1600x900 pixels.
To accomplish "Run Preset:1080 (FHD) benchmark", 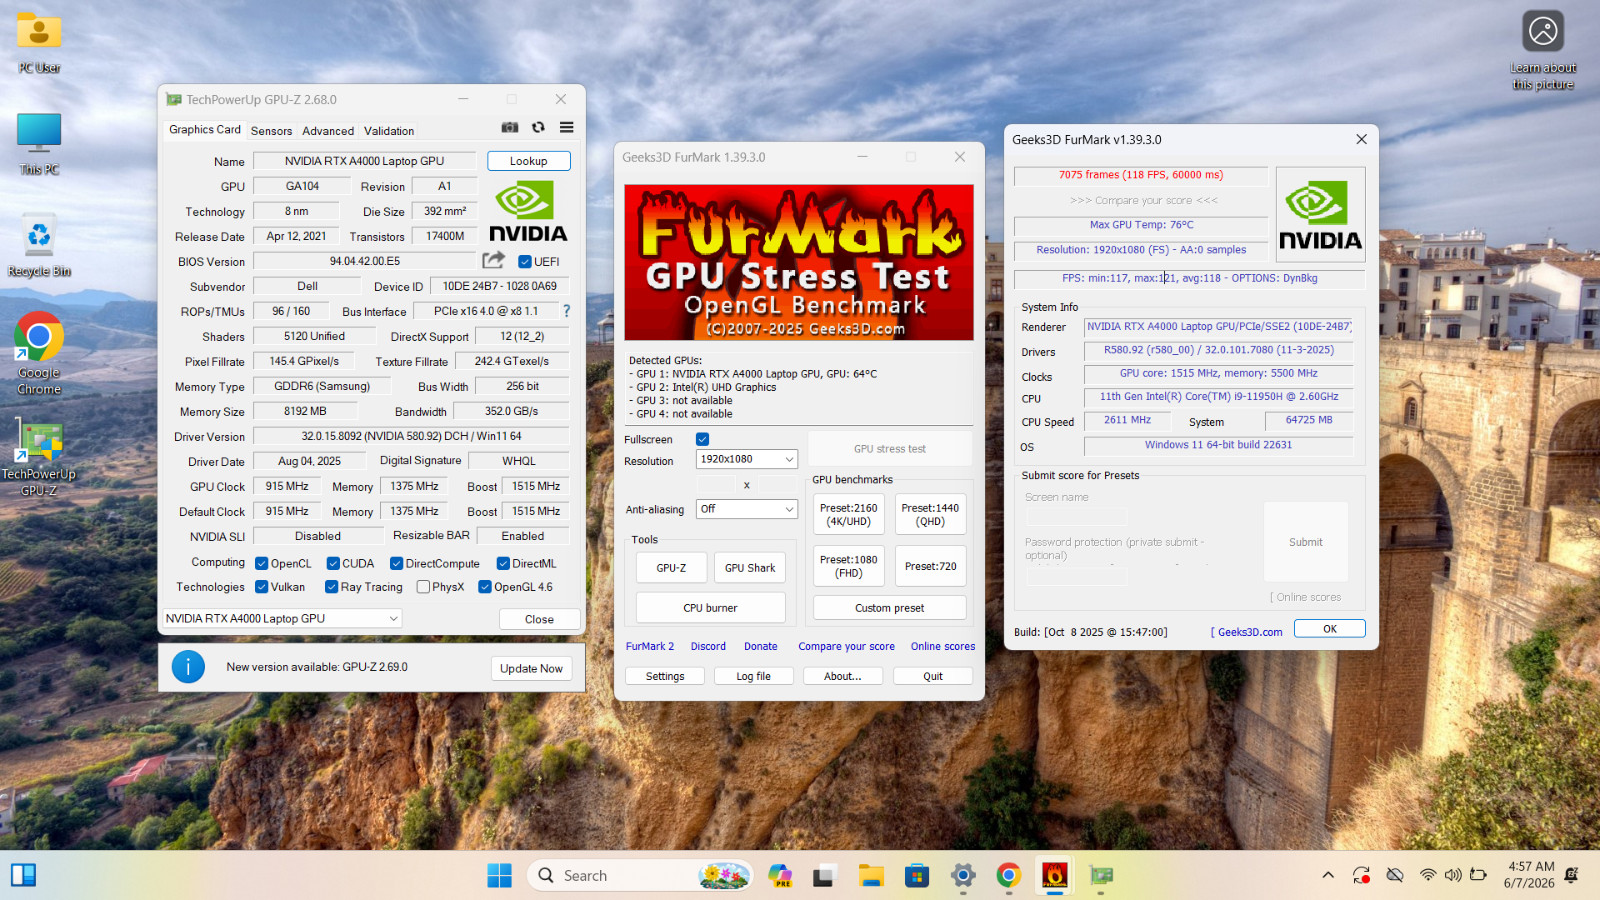I will (x=849, y=566).
